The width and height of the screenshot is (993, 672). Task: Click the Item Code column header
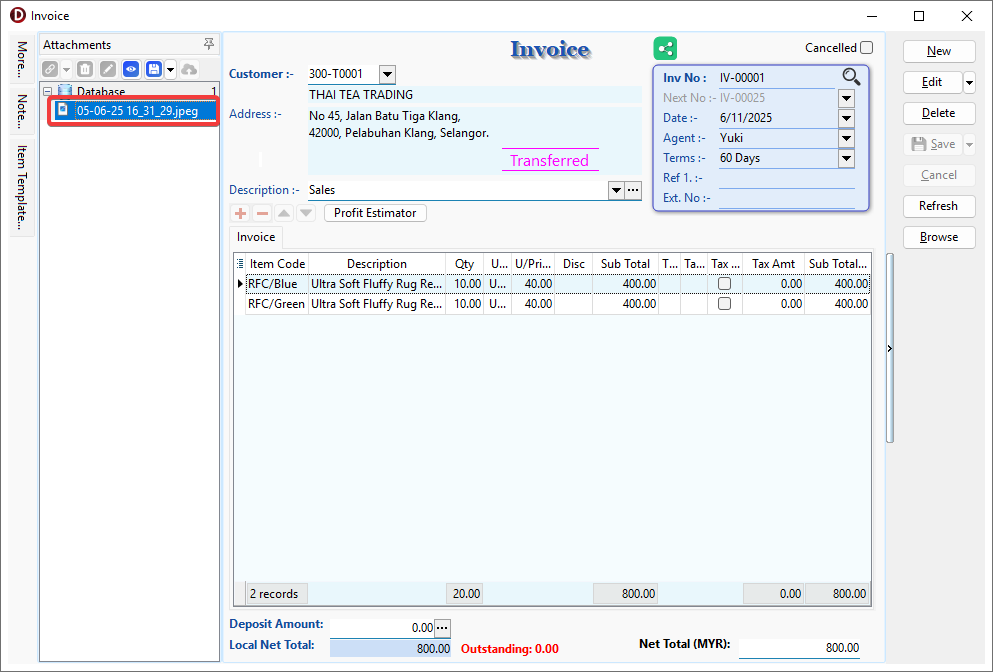coord(277,263)
